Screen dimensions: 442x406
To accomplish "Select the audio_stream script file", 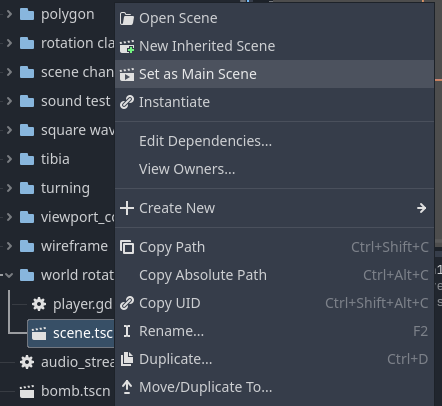I will (67, 362).
